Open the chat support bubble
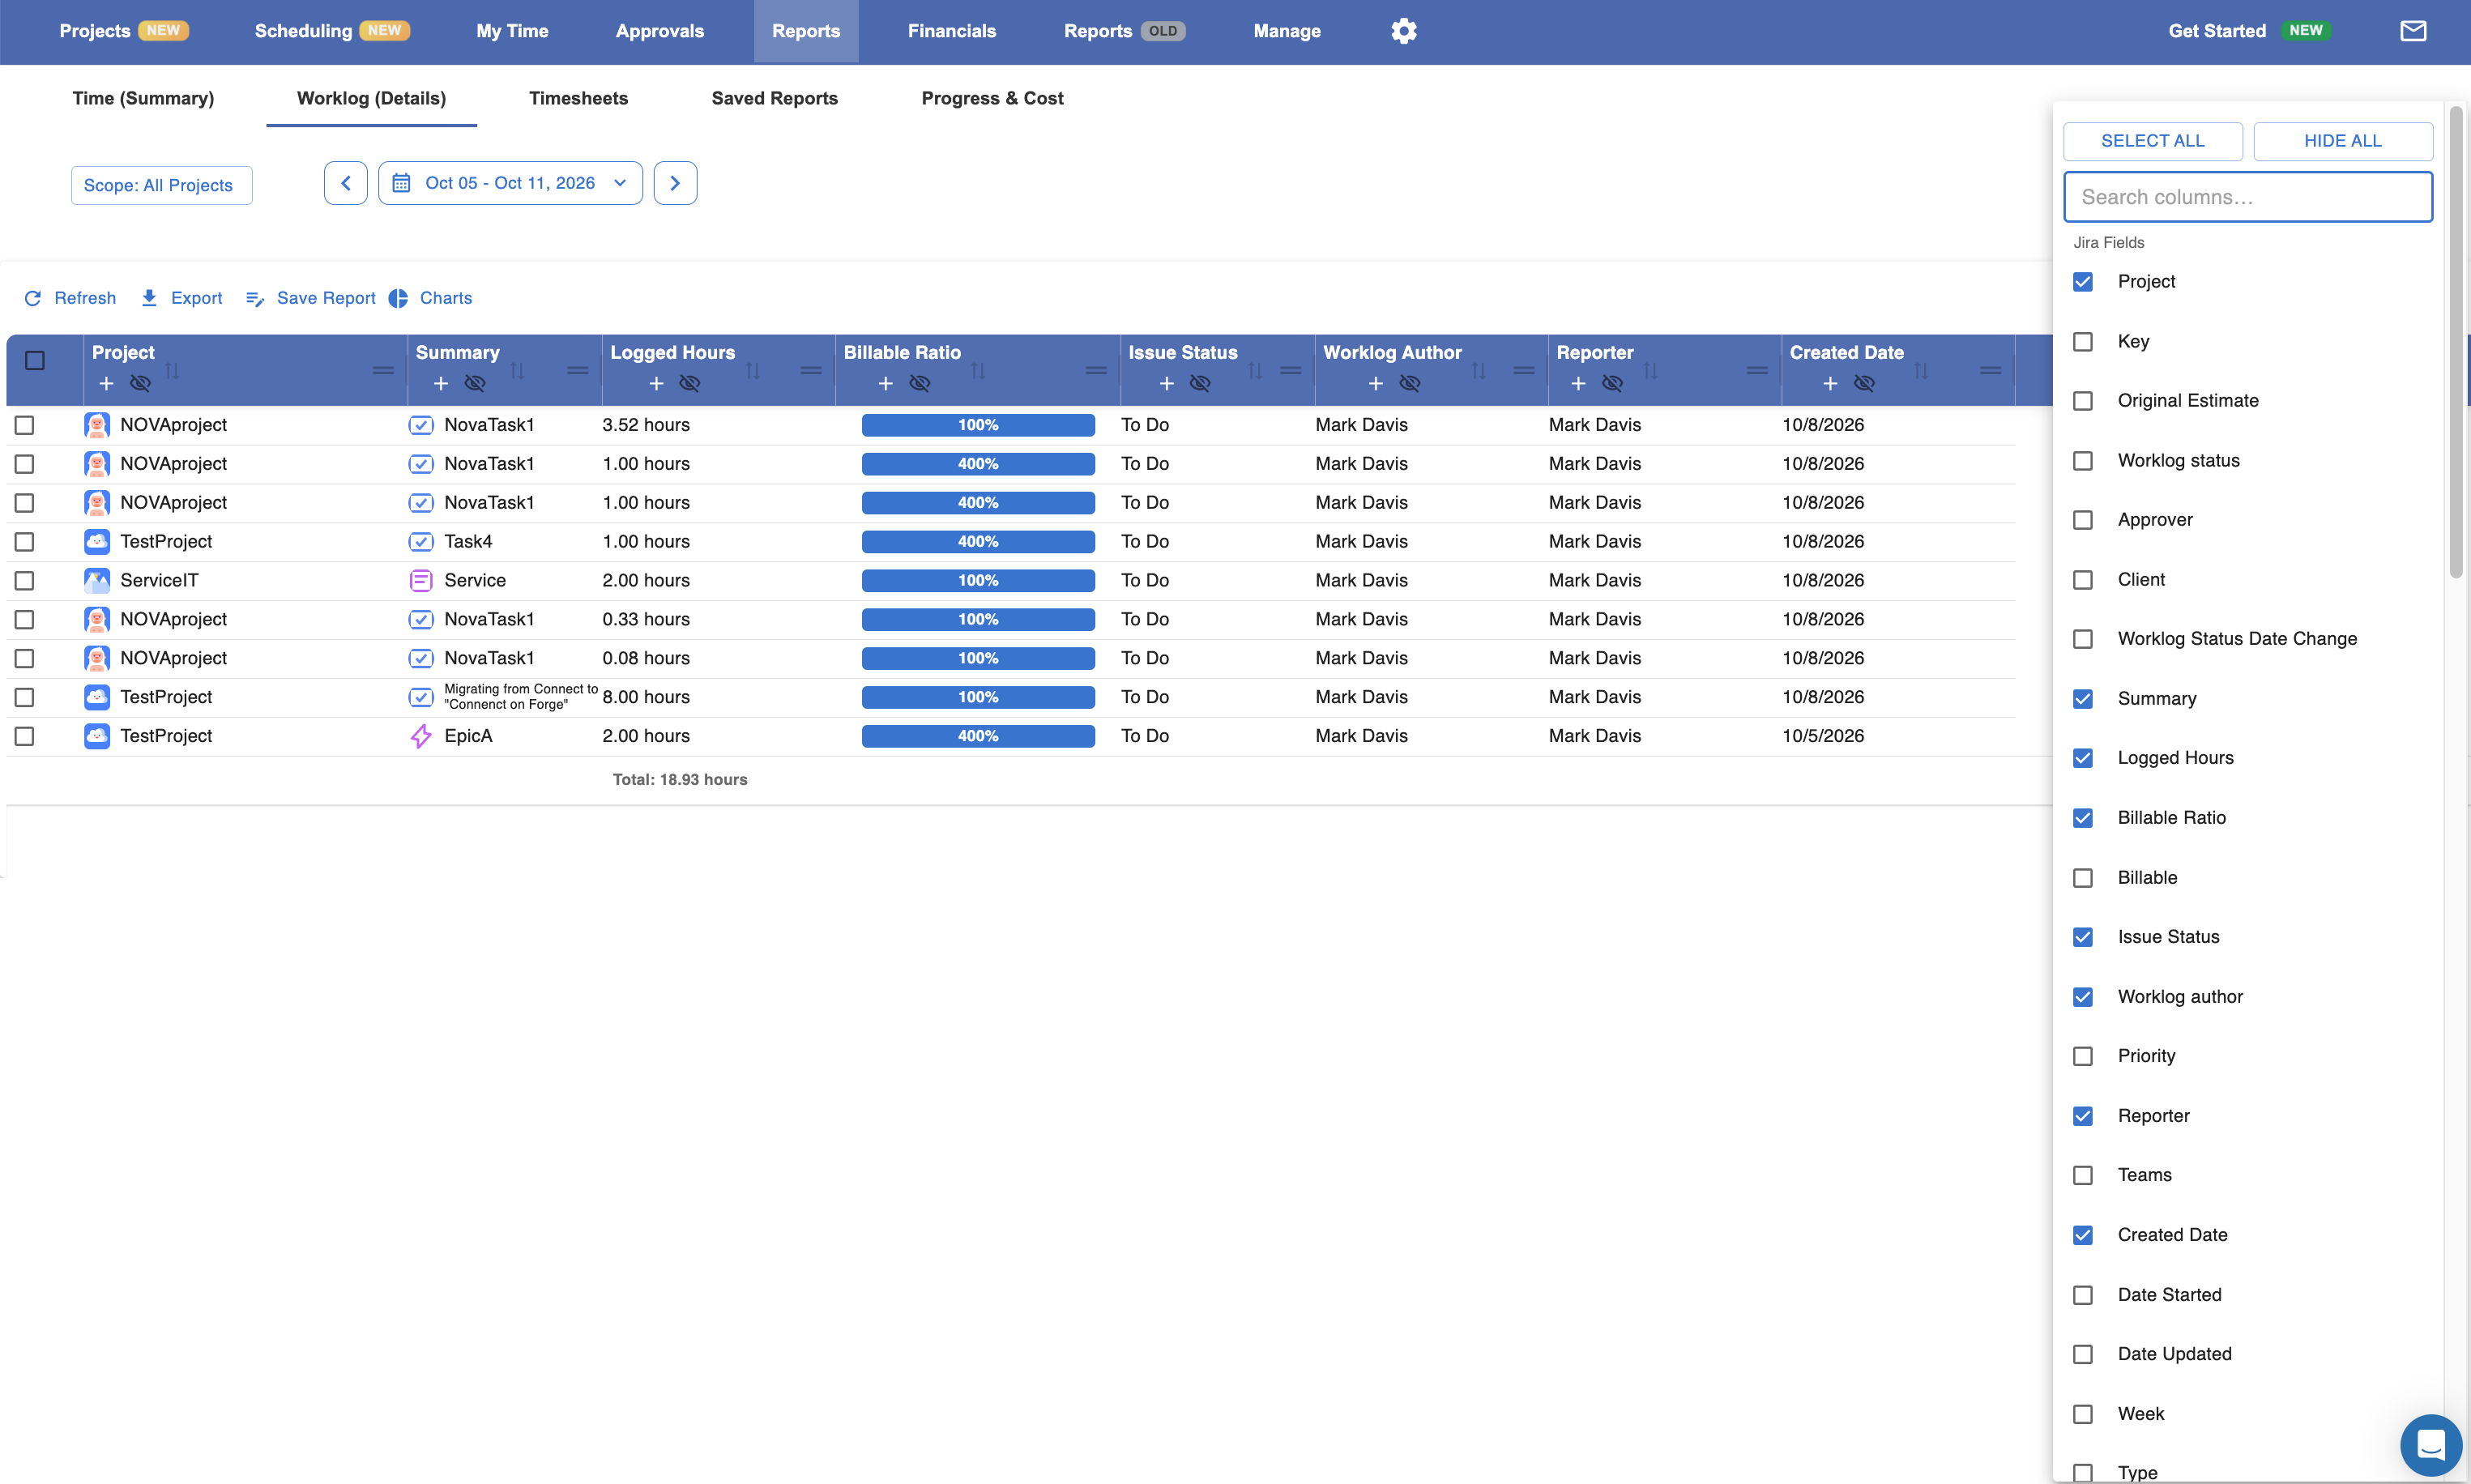2471x1484 pixels. click(x=2430, y=1445)
